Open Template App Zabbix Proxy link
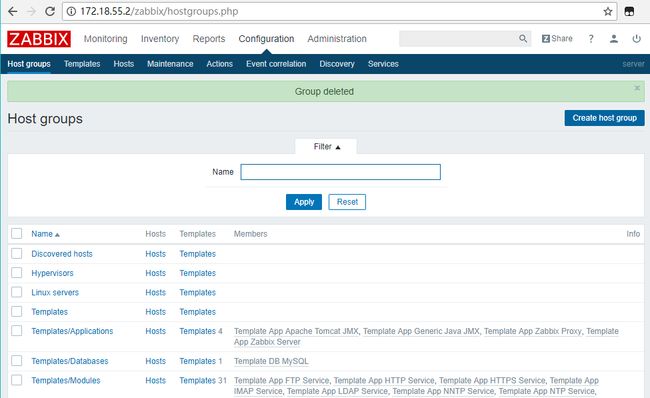This screenshot has width=650, height=398. click(533, 331)
